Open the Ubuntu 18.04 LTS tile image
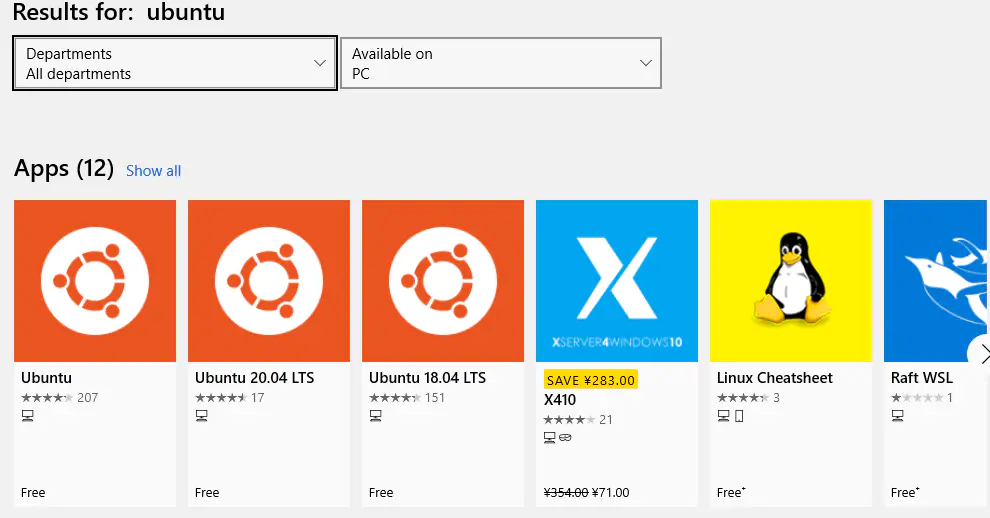 [x=443, y=281]
